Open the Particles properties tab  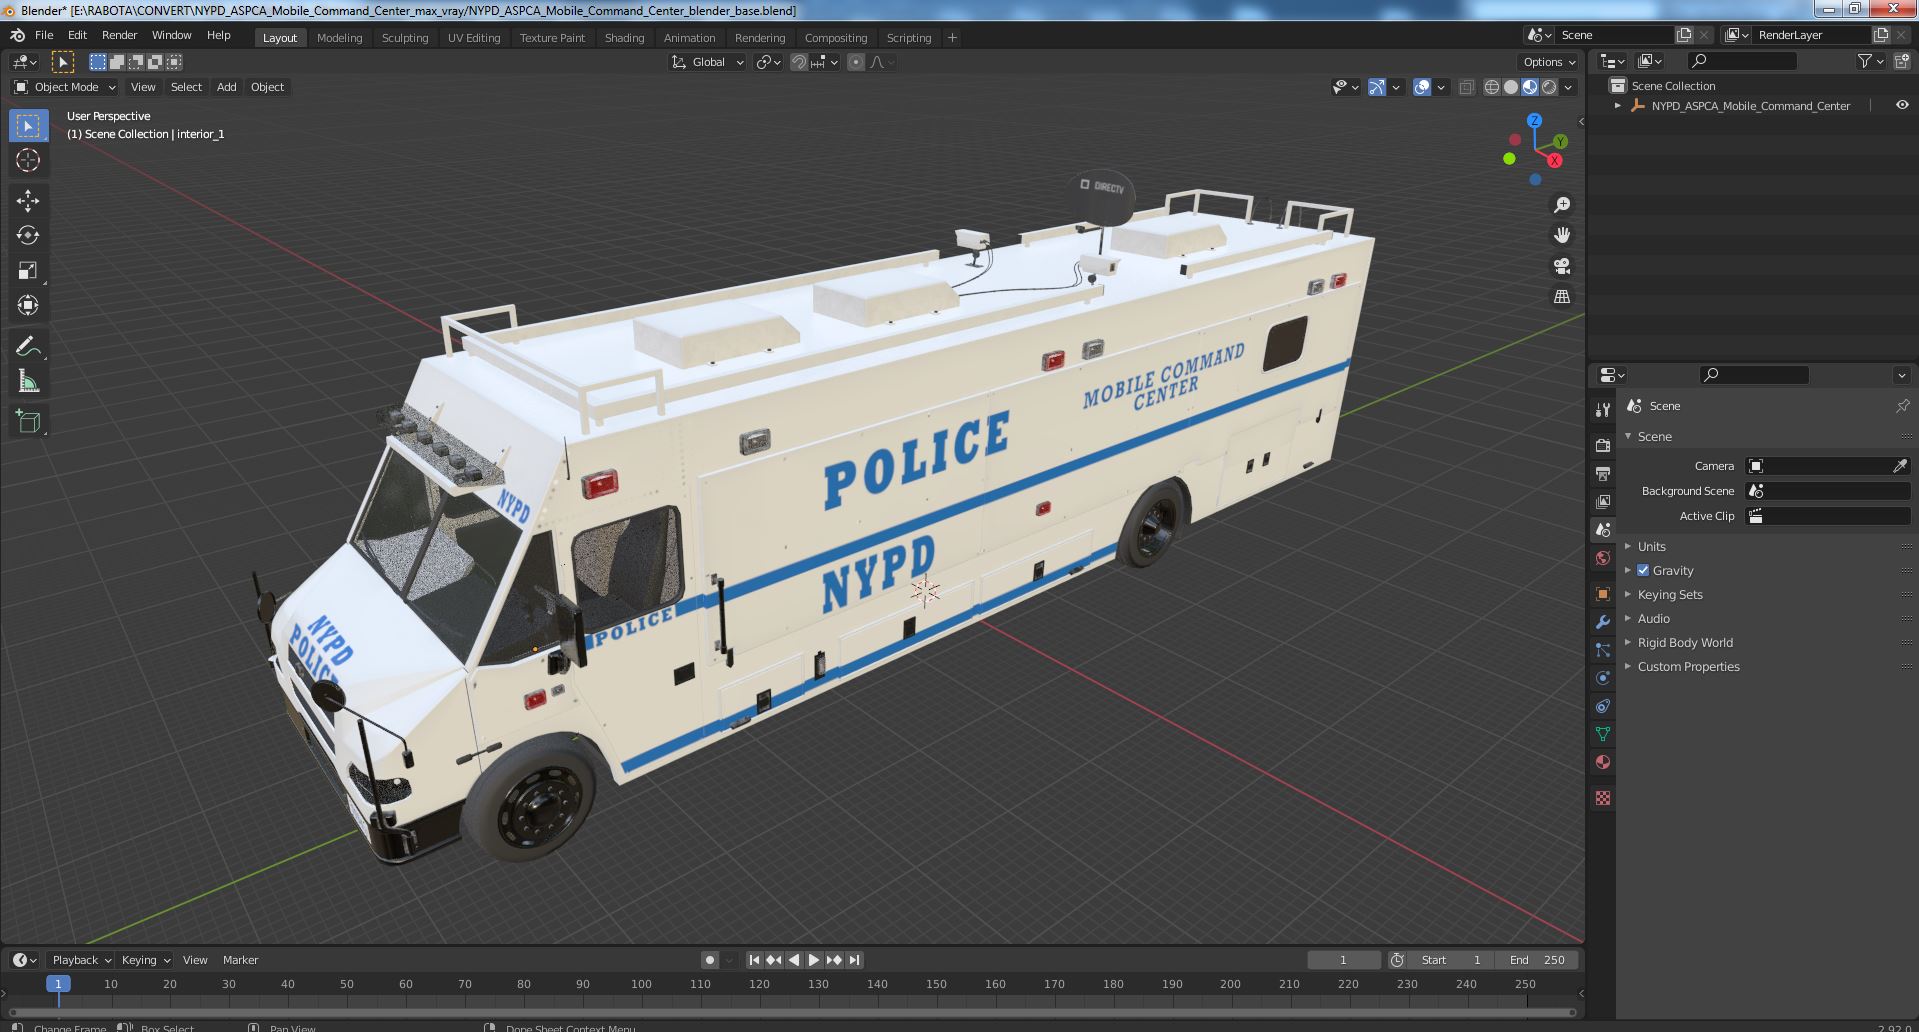[1603, 650]
